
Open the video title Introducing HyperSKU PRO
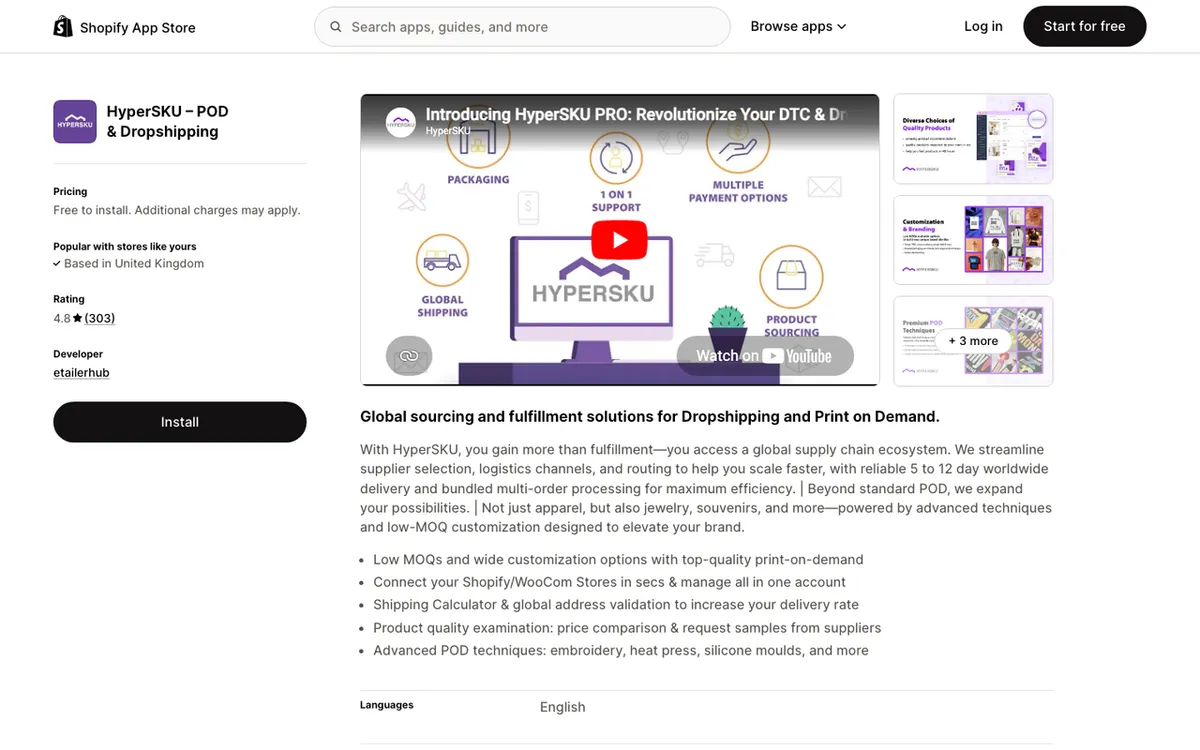point(636,114)
